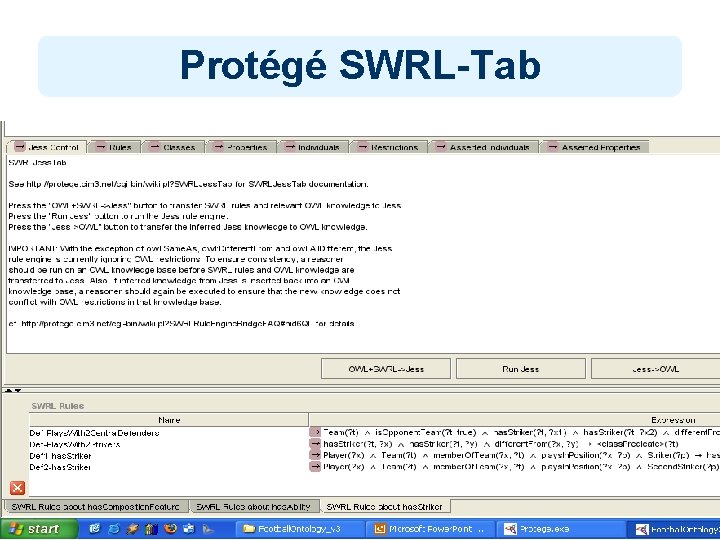
Task: Click arrow icon of Def1-hasStriker rule
Action: click(315, 456)
